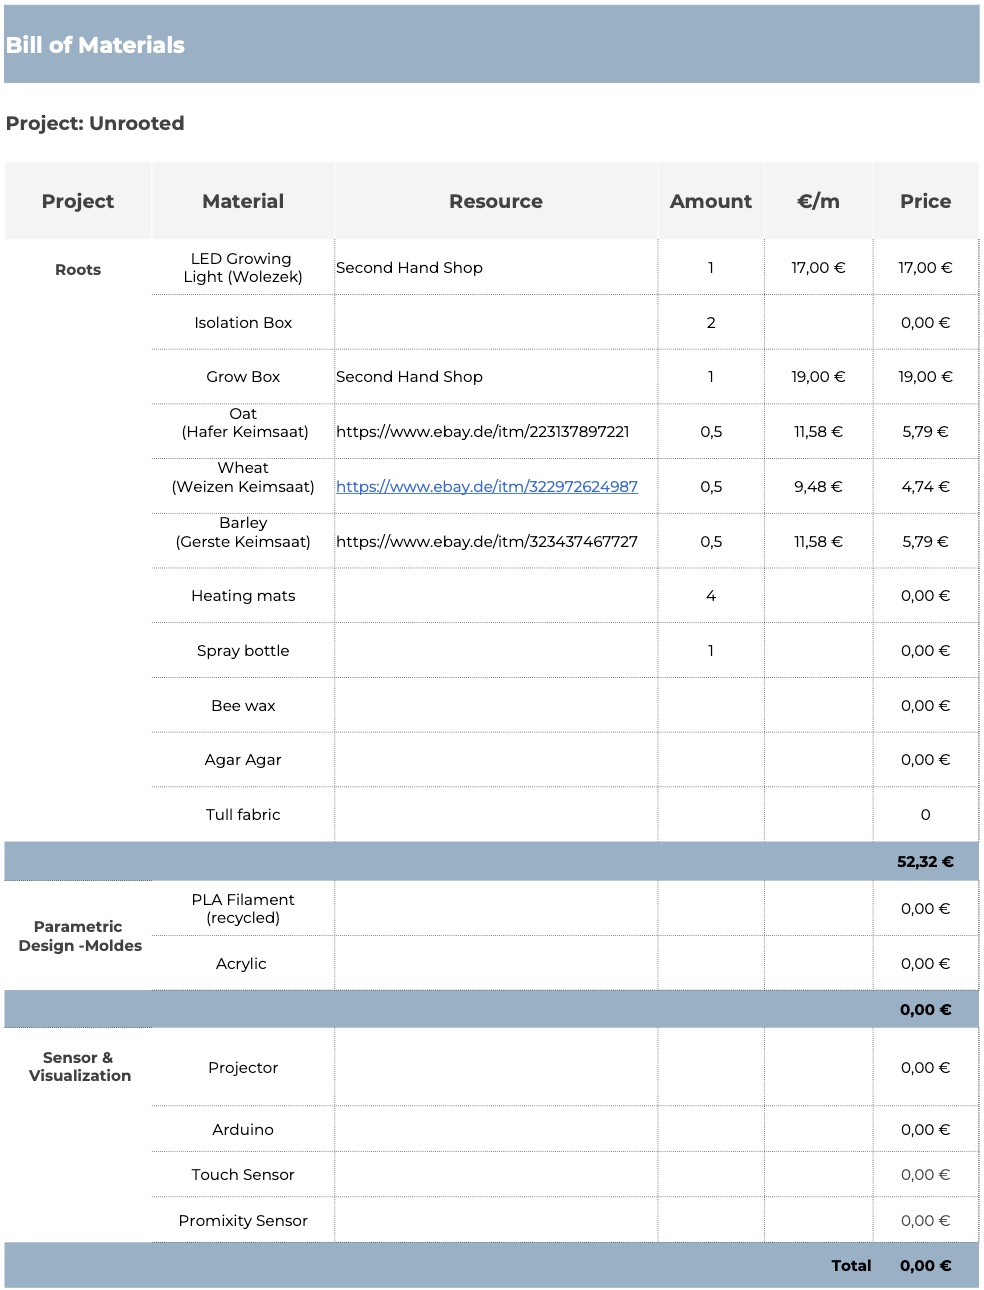Click the LED Growing Light material cell
The height and width of the screenshot is (1290, 984).
[x=243, y=268]
